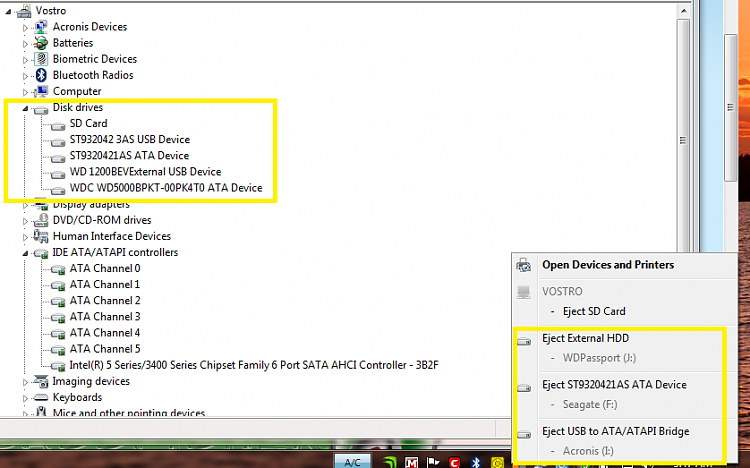This screenshot has width=750, height=468.
Task: Open the McAfee tray icon
Action: pyautogui.click(x=411, y=463)
